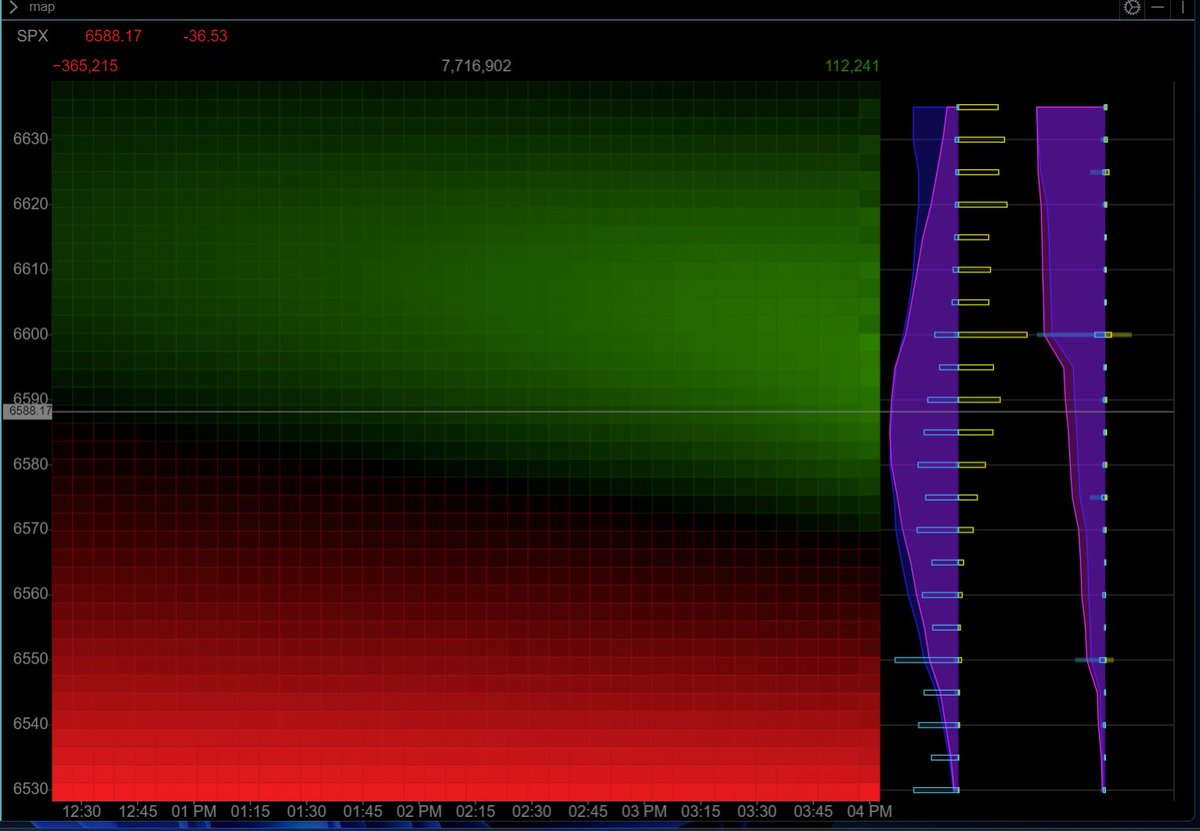This screenshot has width=1200, height=831.
Task: Click the SPX symbol label
Action: (x=32, y=37)
